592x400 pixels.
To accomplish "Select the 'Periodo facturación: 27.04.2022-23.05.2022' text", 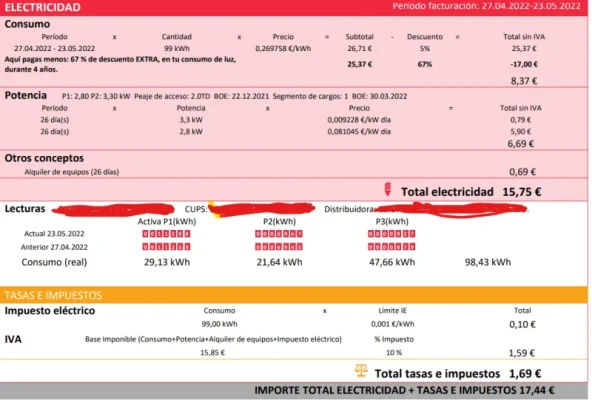I will coord(486,6).
